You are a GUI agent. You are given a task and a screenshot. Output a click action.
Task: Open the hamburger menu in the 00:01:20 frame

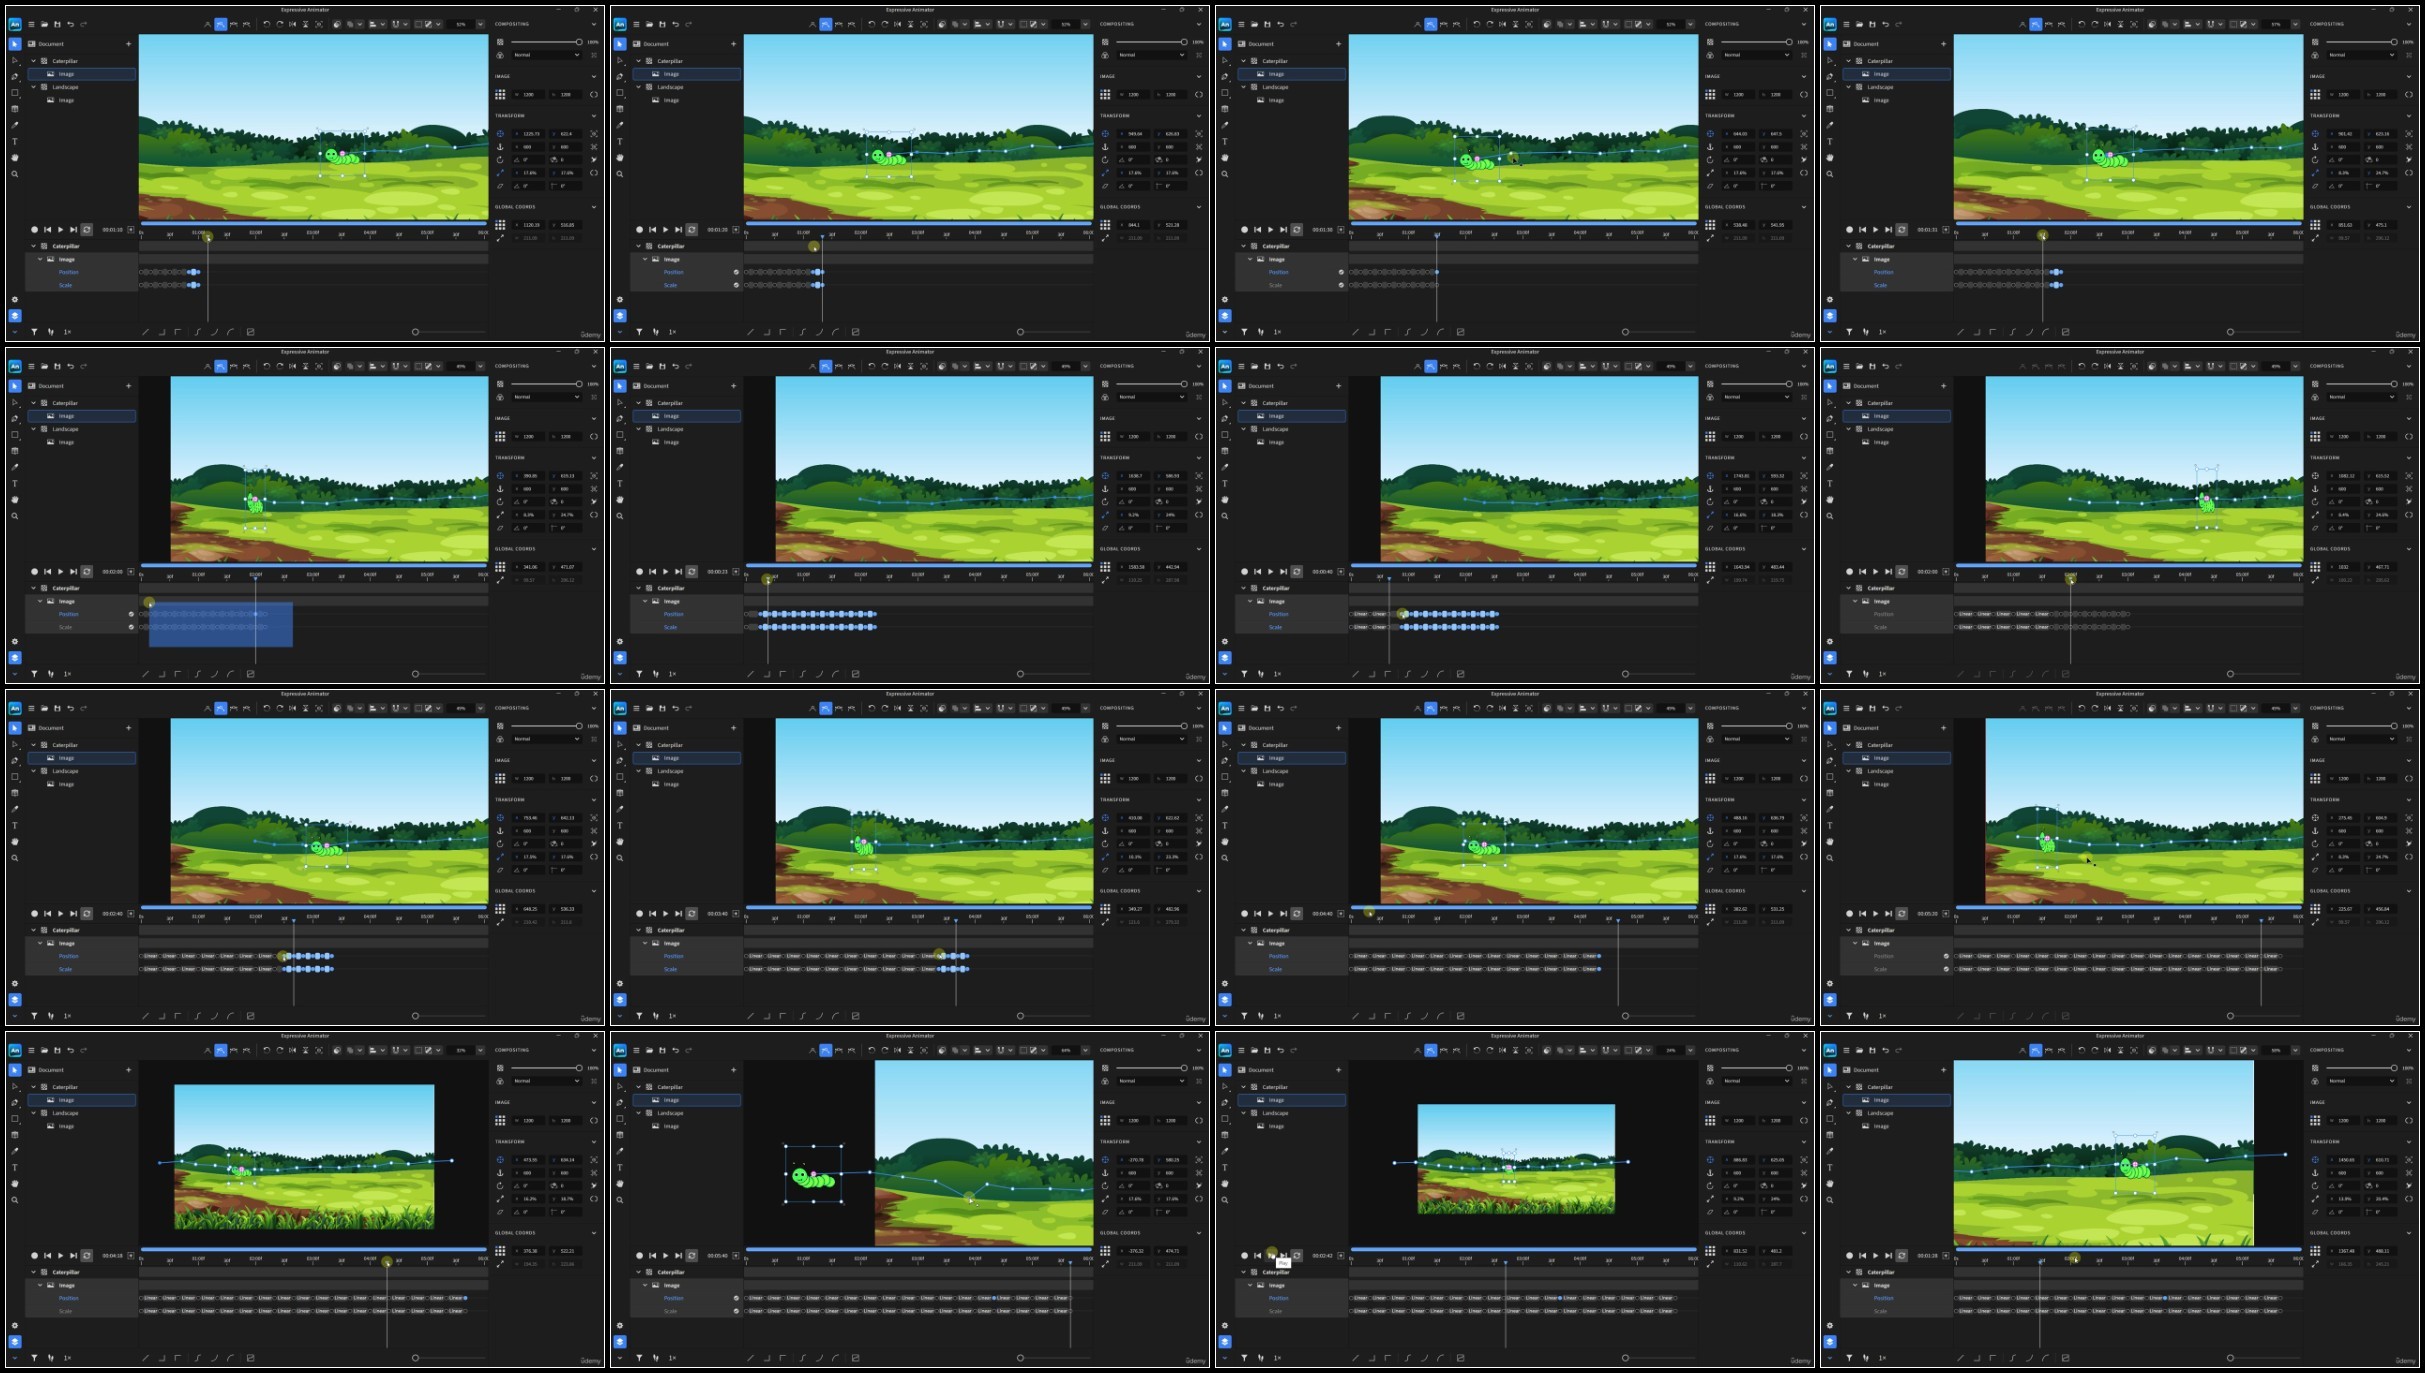tap(636, 24)
